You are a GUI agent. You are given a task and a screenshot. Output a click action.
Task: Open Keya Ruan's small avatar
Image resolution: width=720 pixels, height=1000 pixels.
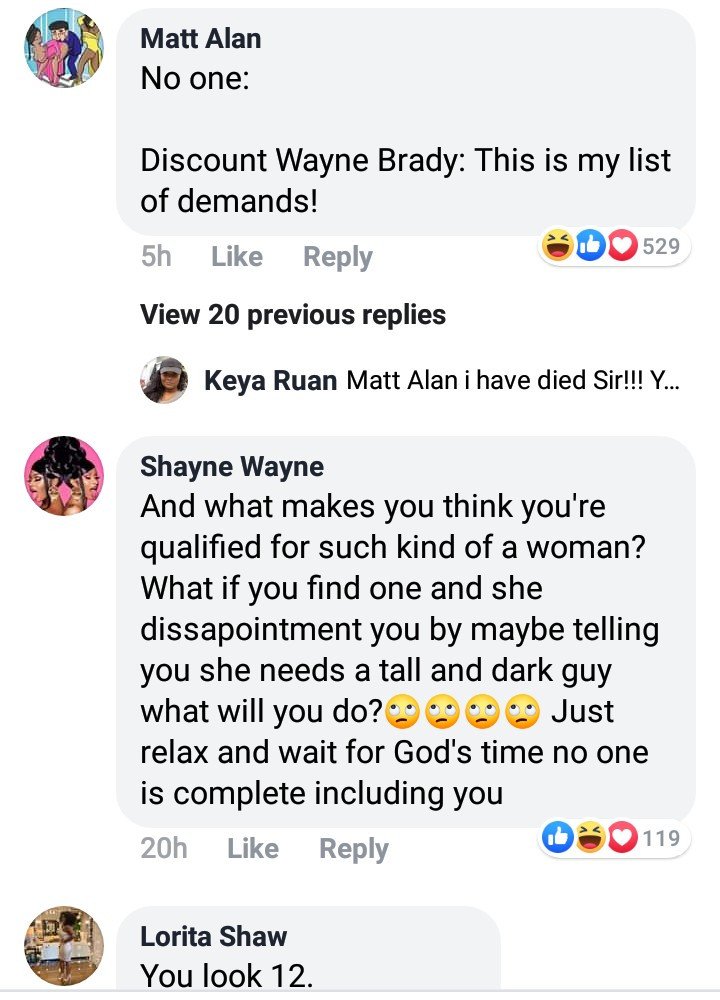(164, 380)
